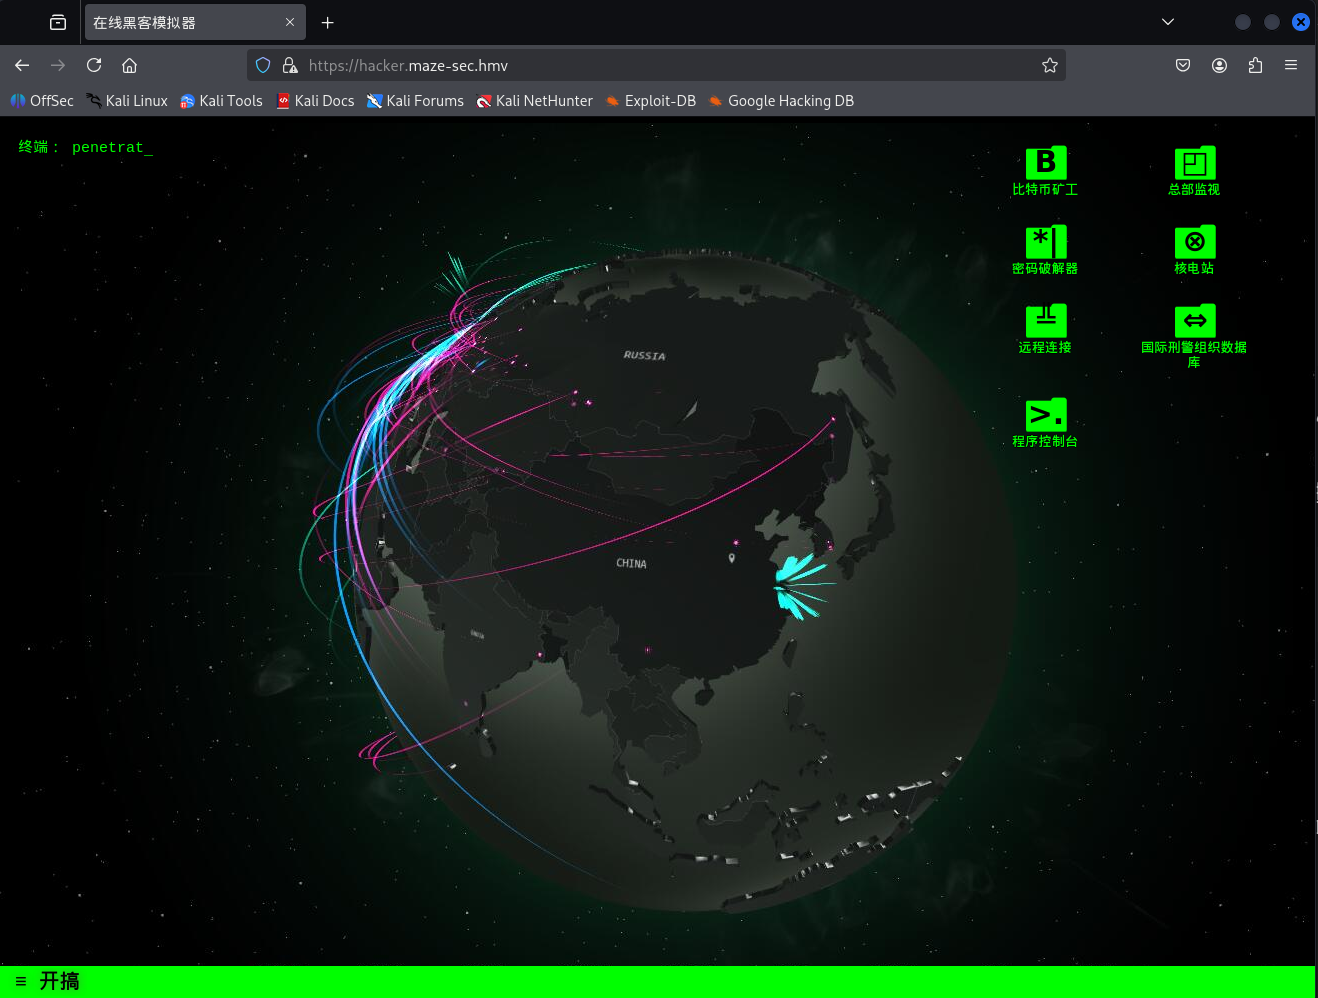Screen dimensions: 1318x998
Task: Open a new tab with plus button
Action: pos(327,22)
